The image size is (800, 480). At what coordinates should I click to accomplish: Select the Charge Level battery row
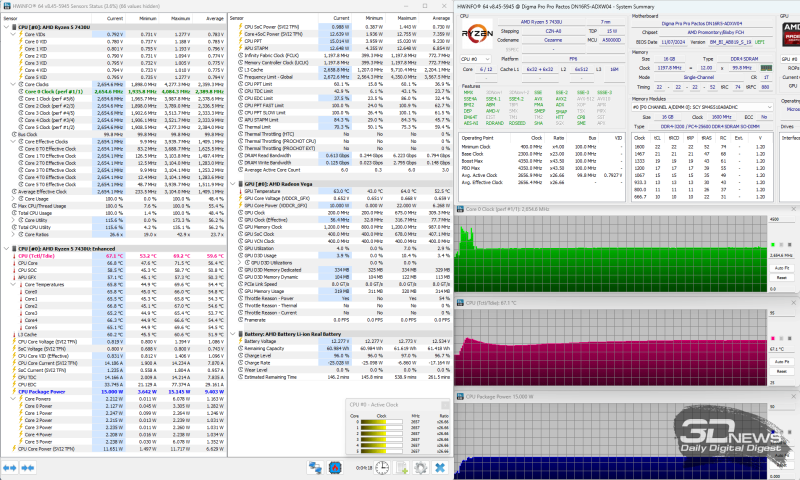click(340, 356)
